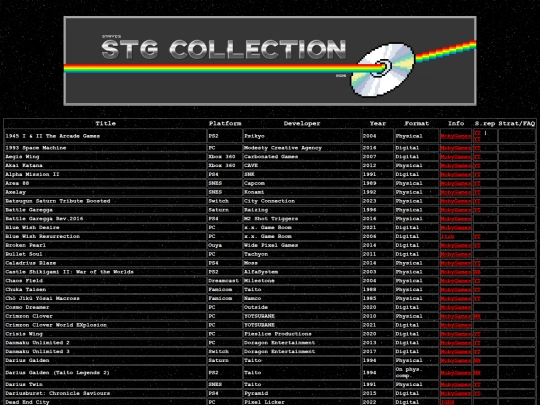Open MobyGames link for Chaos Field

click(x=456, y=281)
